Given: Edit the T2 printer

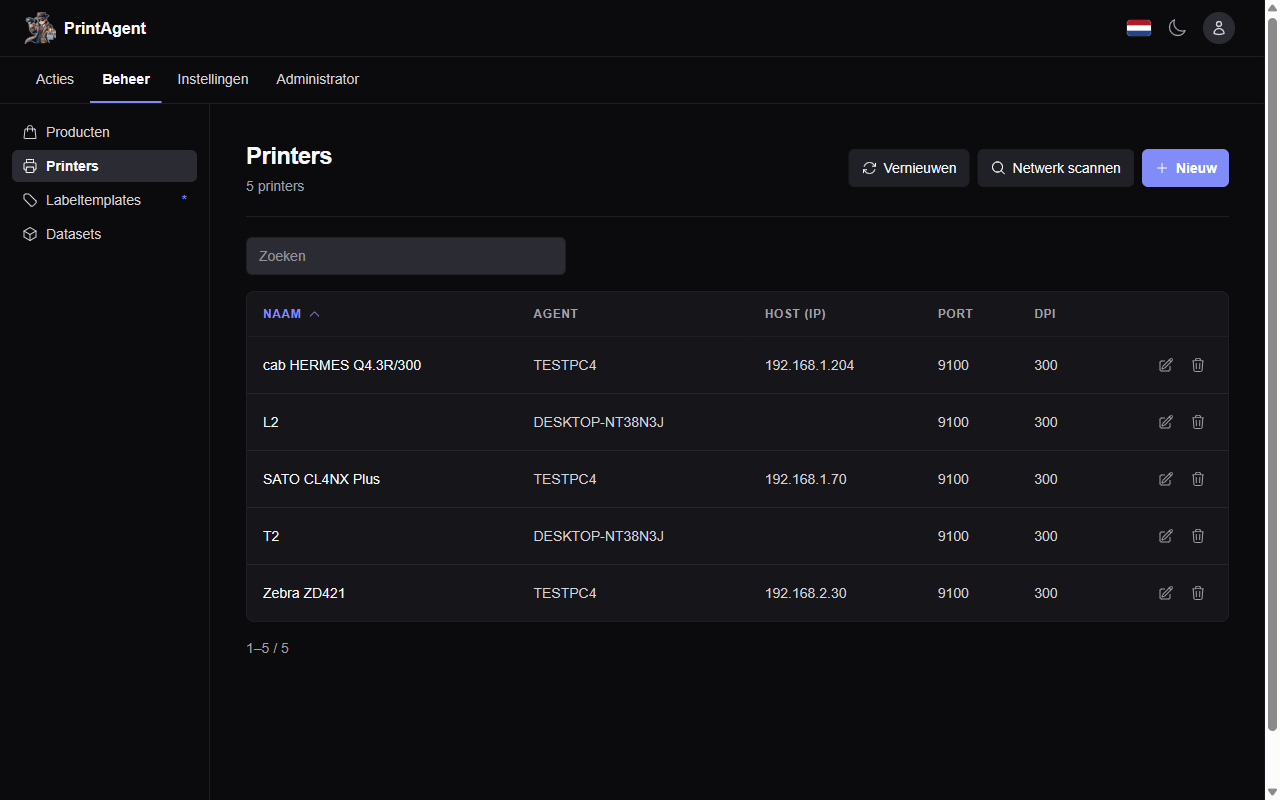Looking at the screenshot, I should tap(1165, 536).
